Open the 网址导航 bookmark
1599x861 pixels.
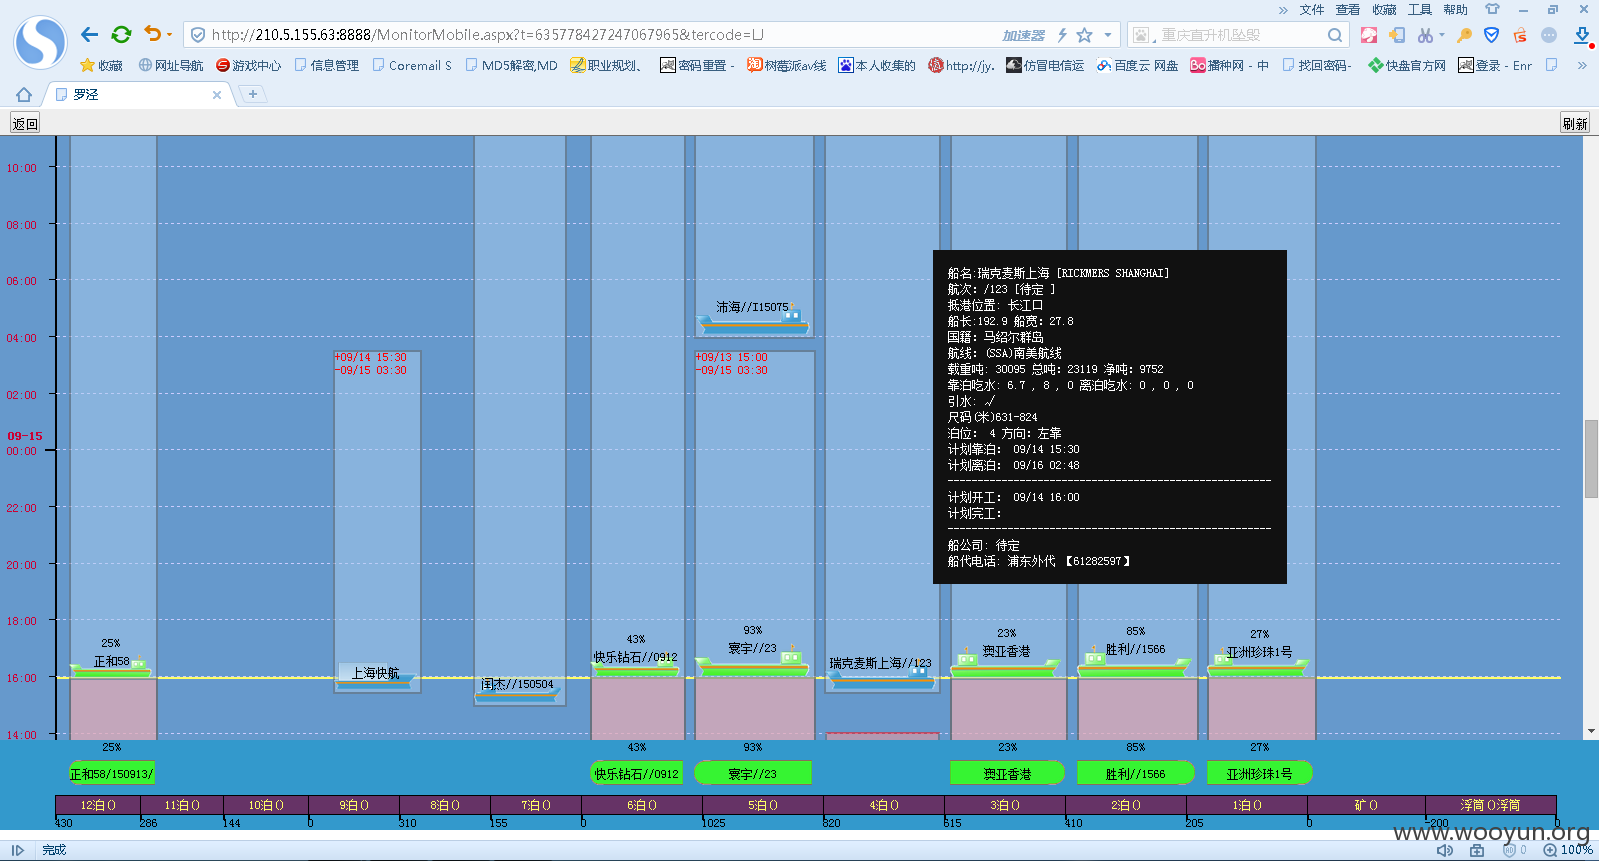pos(171,65)
